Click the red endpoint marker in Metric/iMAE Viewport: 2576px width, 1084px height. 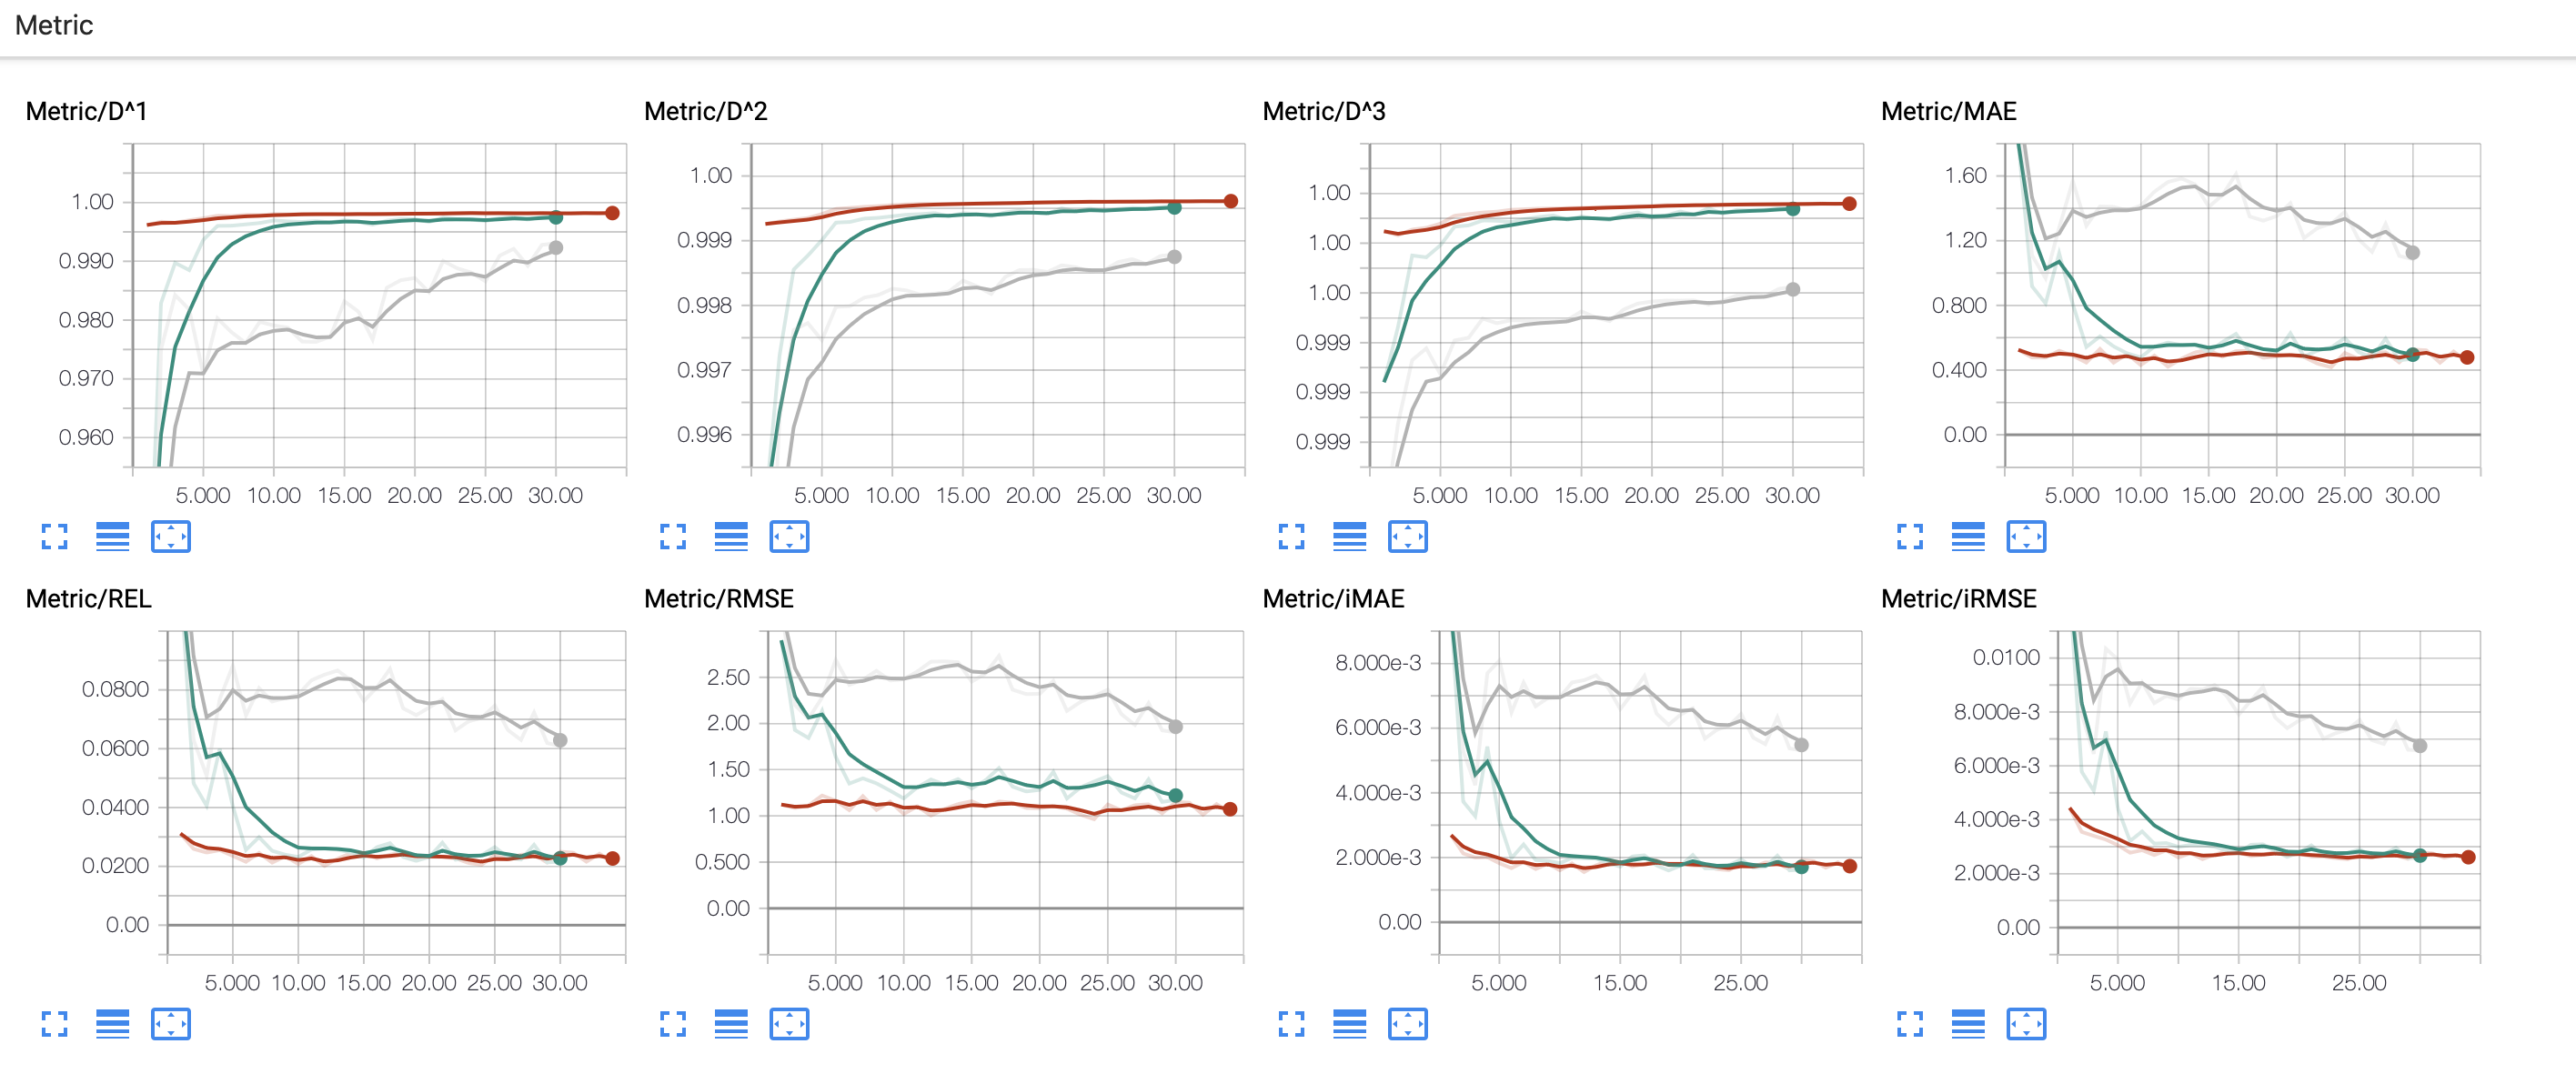coord(1849,867)
